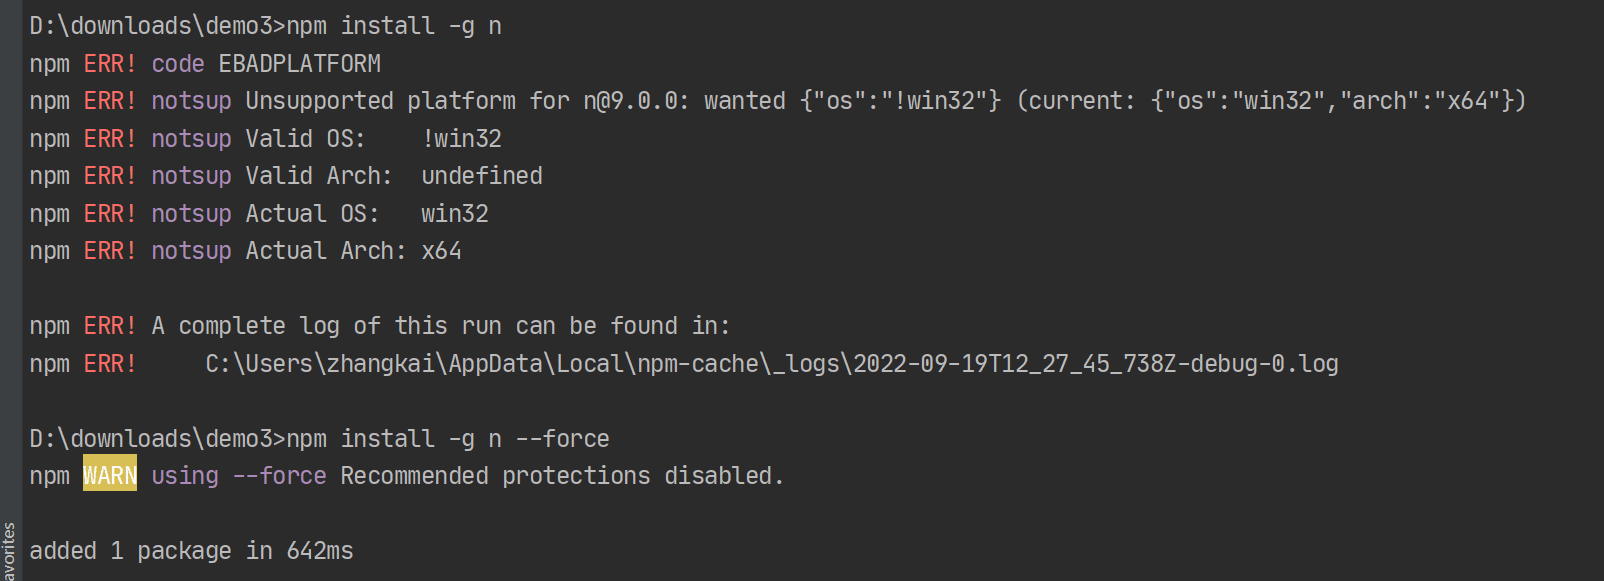1604x581 pixels.
Task: Click 'win32' in the Actual OS line
Action: [455, 214]
